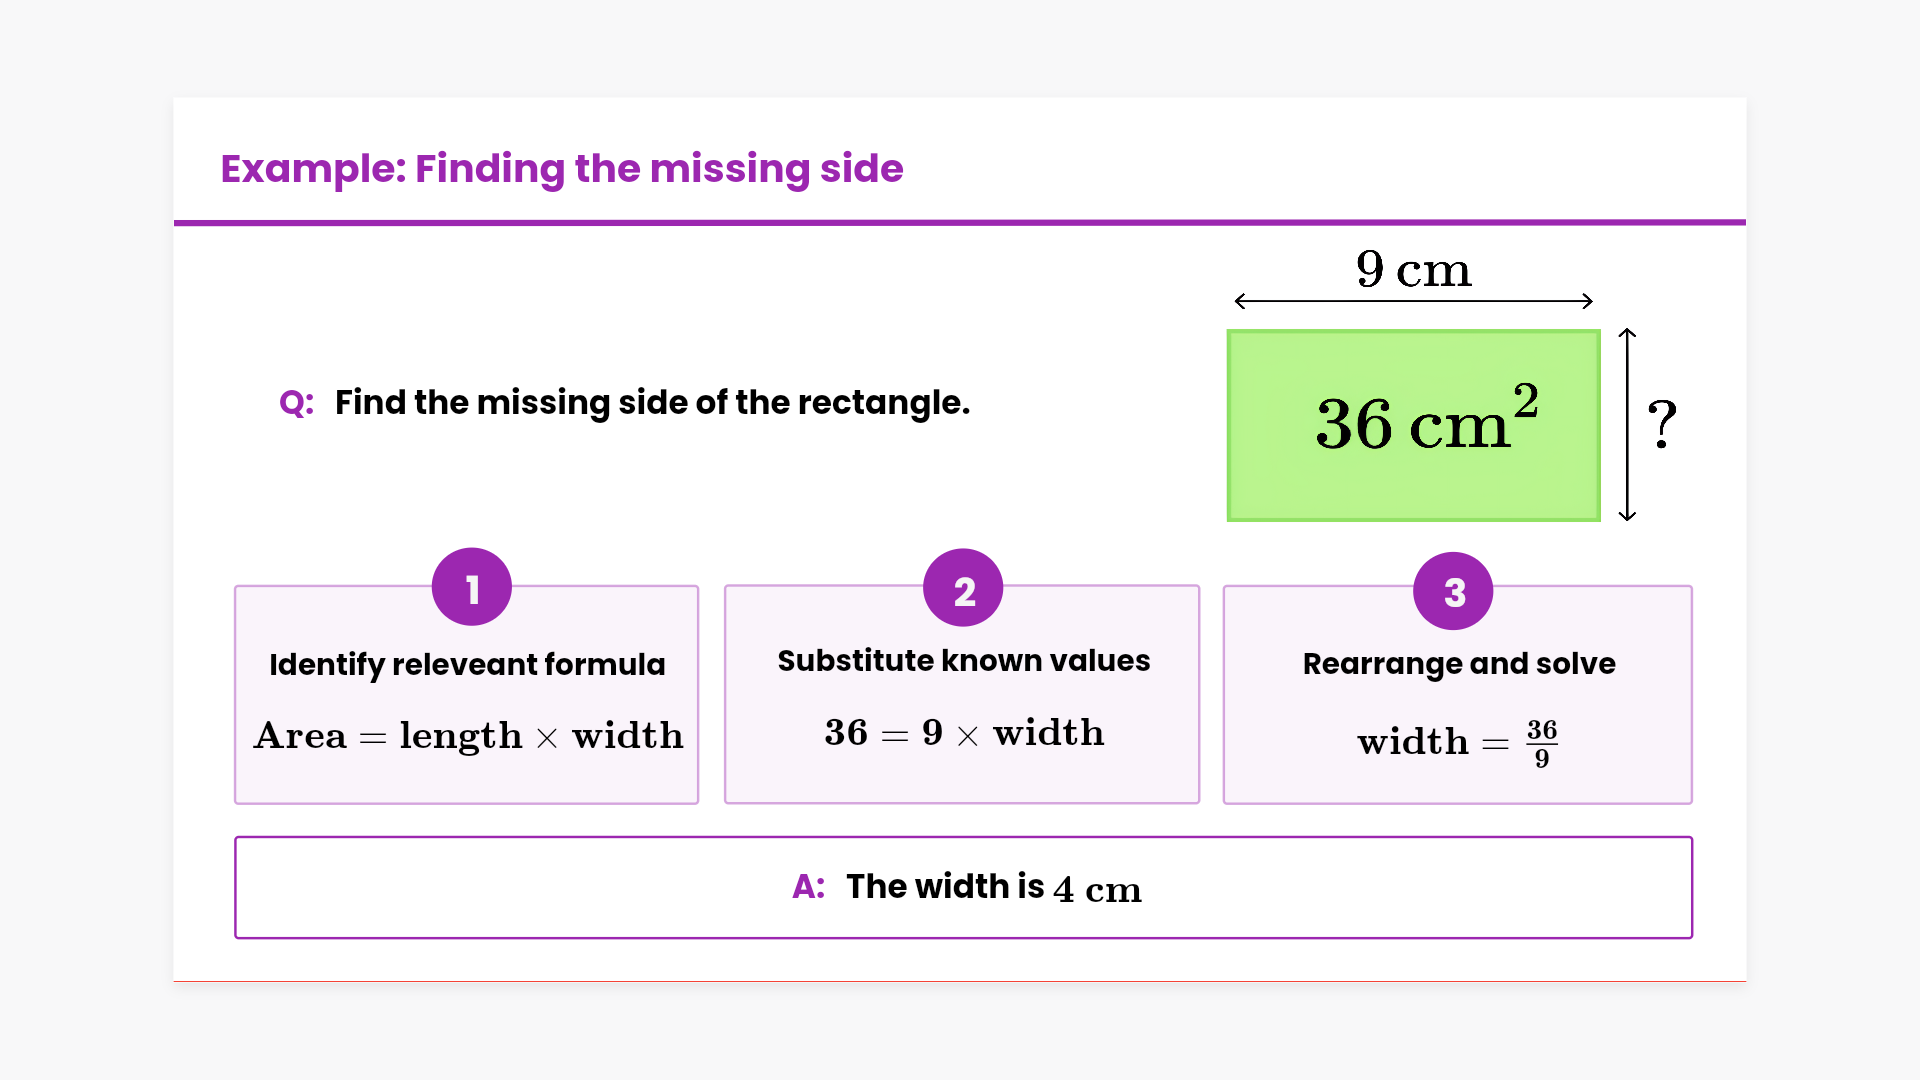Click the purple step 2 circle
This screenshot has width=1920, height=1080.
point(963,588)
